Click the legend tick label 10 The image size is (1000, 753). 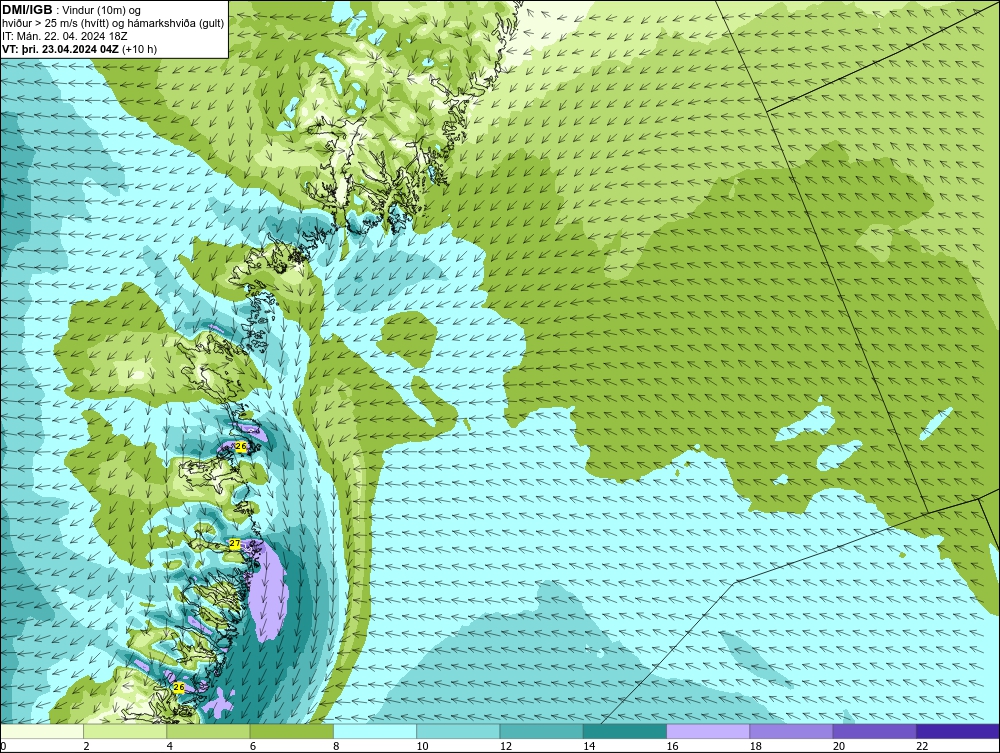click(422, 747)
